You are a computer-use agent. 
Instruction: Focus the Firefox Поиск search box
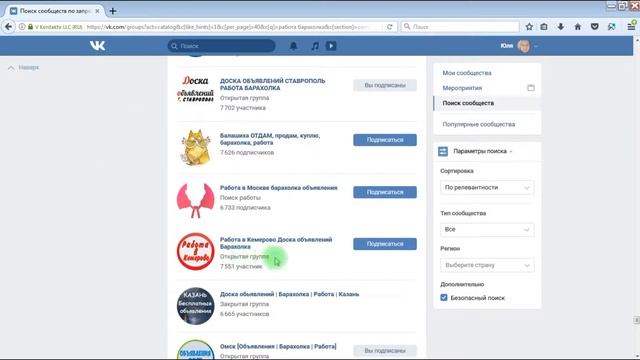point(460,27)
